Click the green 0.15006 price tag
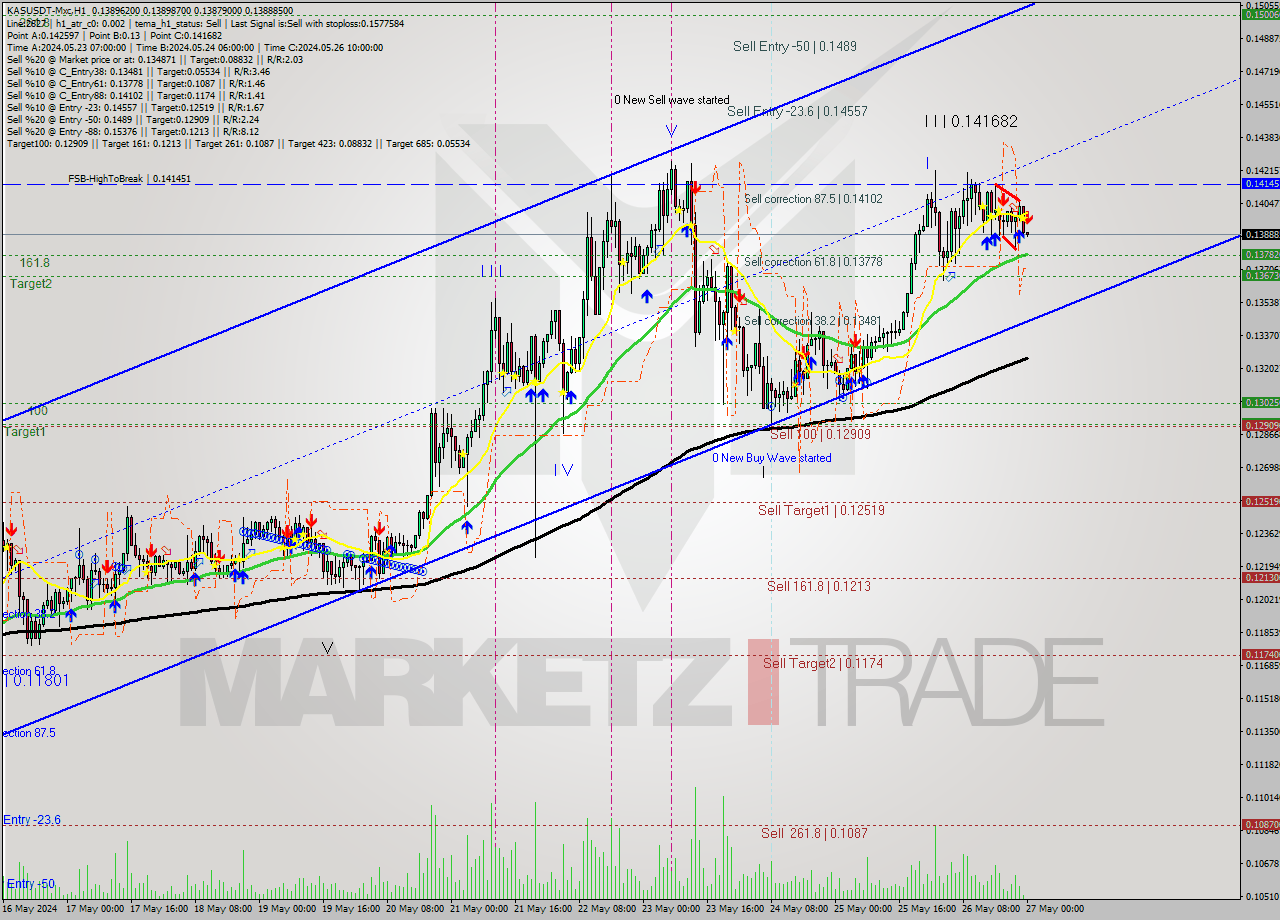Image resolution: width=1280 pixels, height=920 pixels. (1260, 14)
